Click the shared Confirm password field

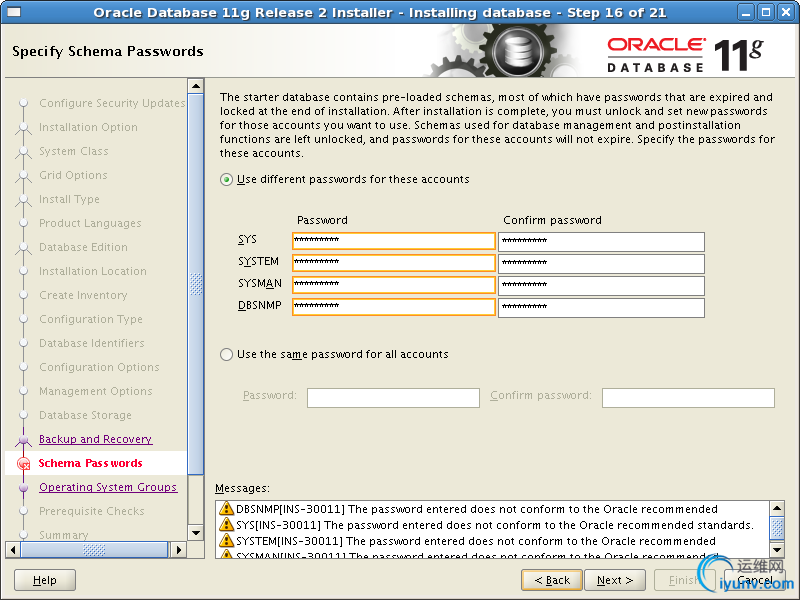[688, 397]
